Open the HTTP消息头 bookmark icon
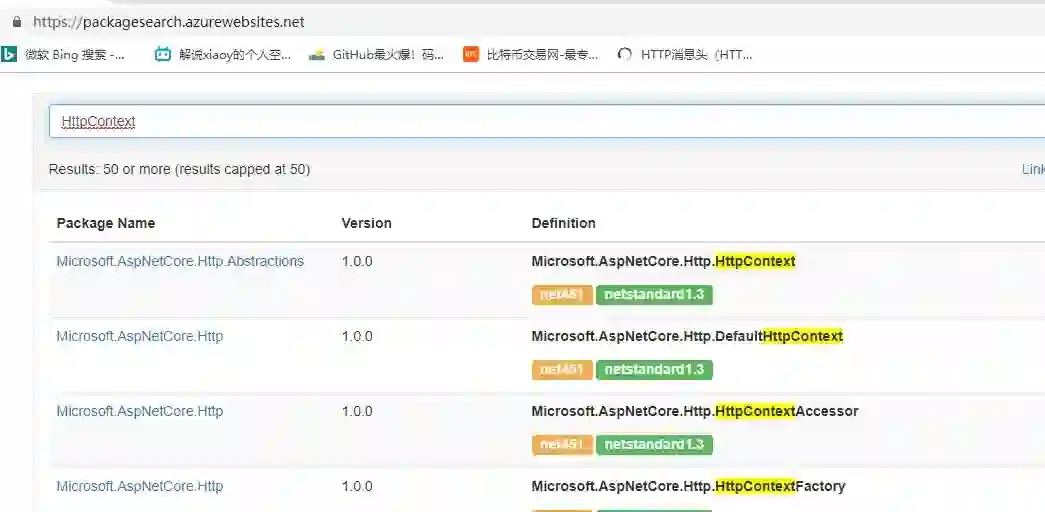The width and height of the screenshot is (1045, 512). [x=624, y=55]
